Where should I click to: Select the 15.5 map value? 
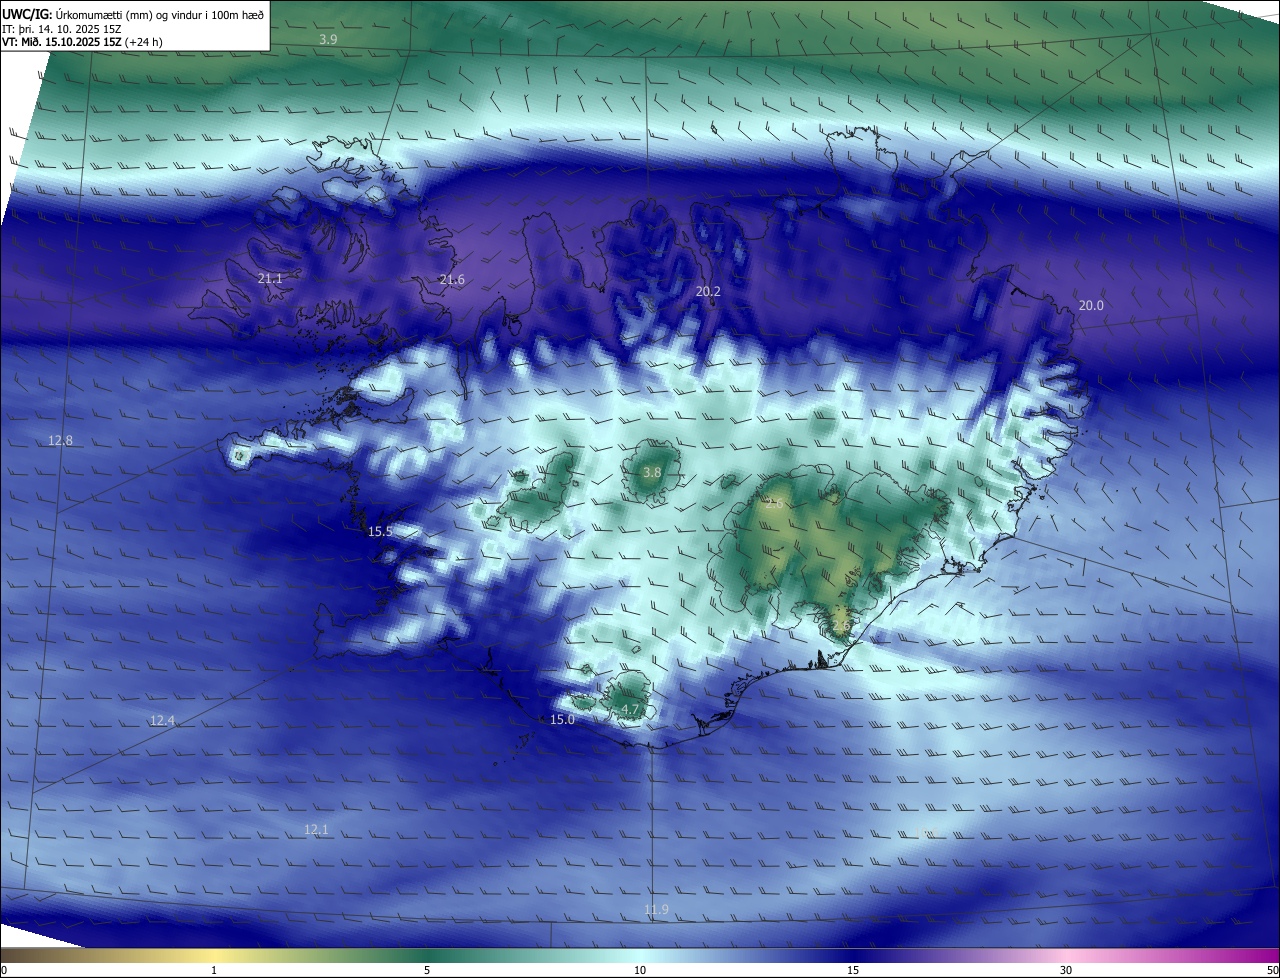click(380, 532)
